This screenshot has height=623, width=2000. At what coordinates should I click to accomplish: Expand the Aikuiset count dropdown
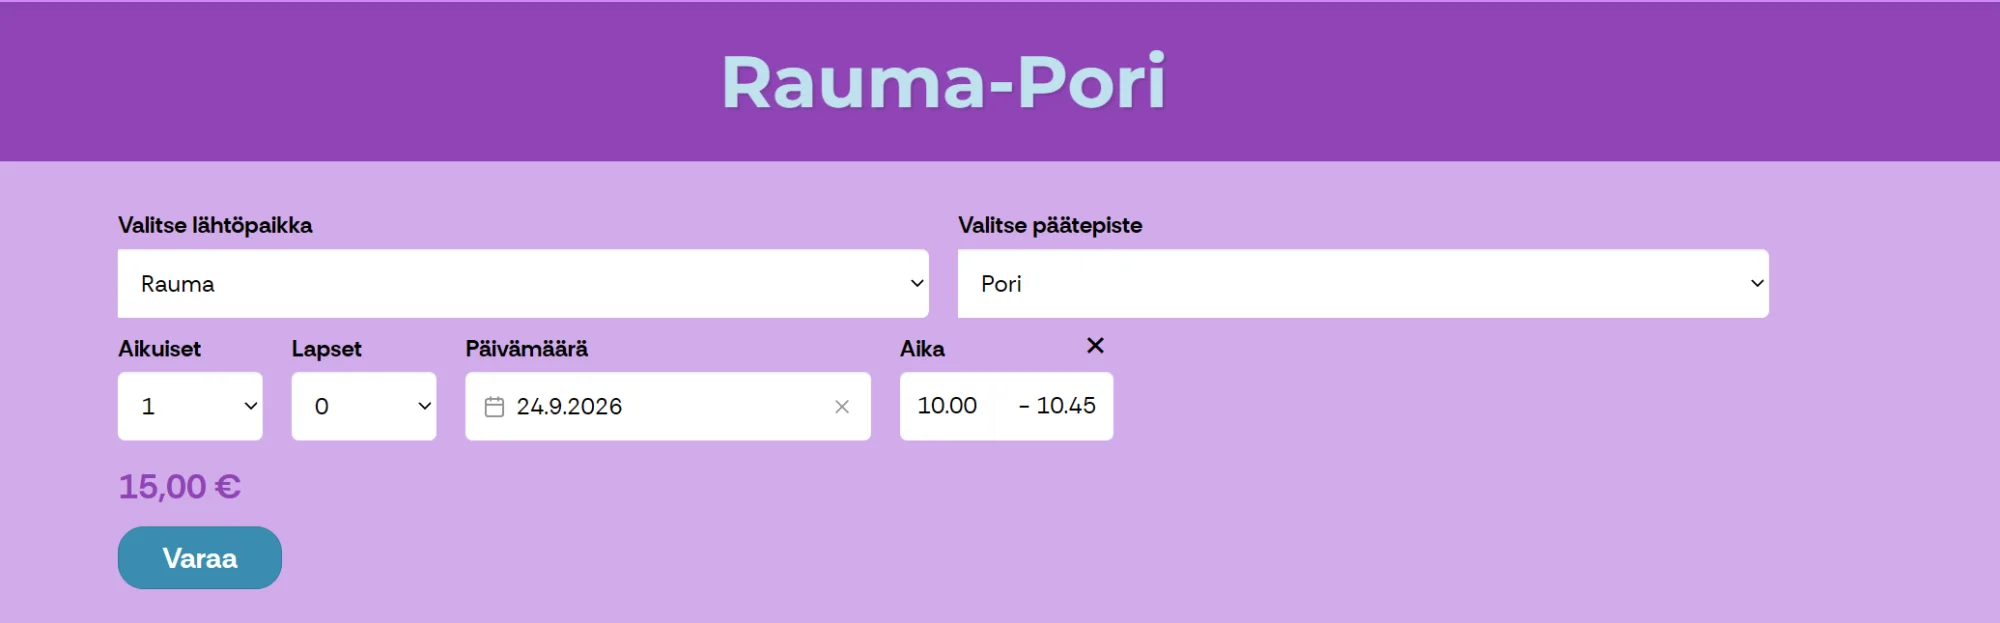[x=190, y=406]
